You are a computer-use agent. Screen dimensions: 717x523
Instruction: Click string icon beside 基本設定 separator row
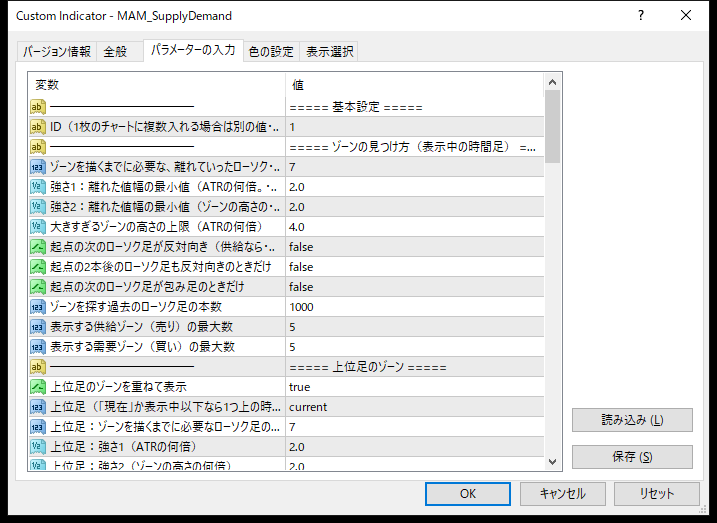[38, 107]
